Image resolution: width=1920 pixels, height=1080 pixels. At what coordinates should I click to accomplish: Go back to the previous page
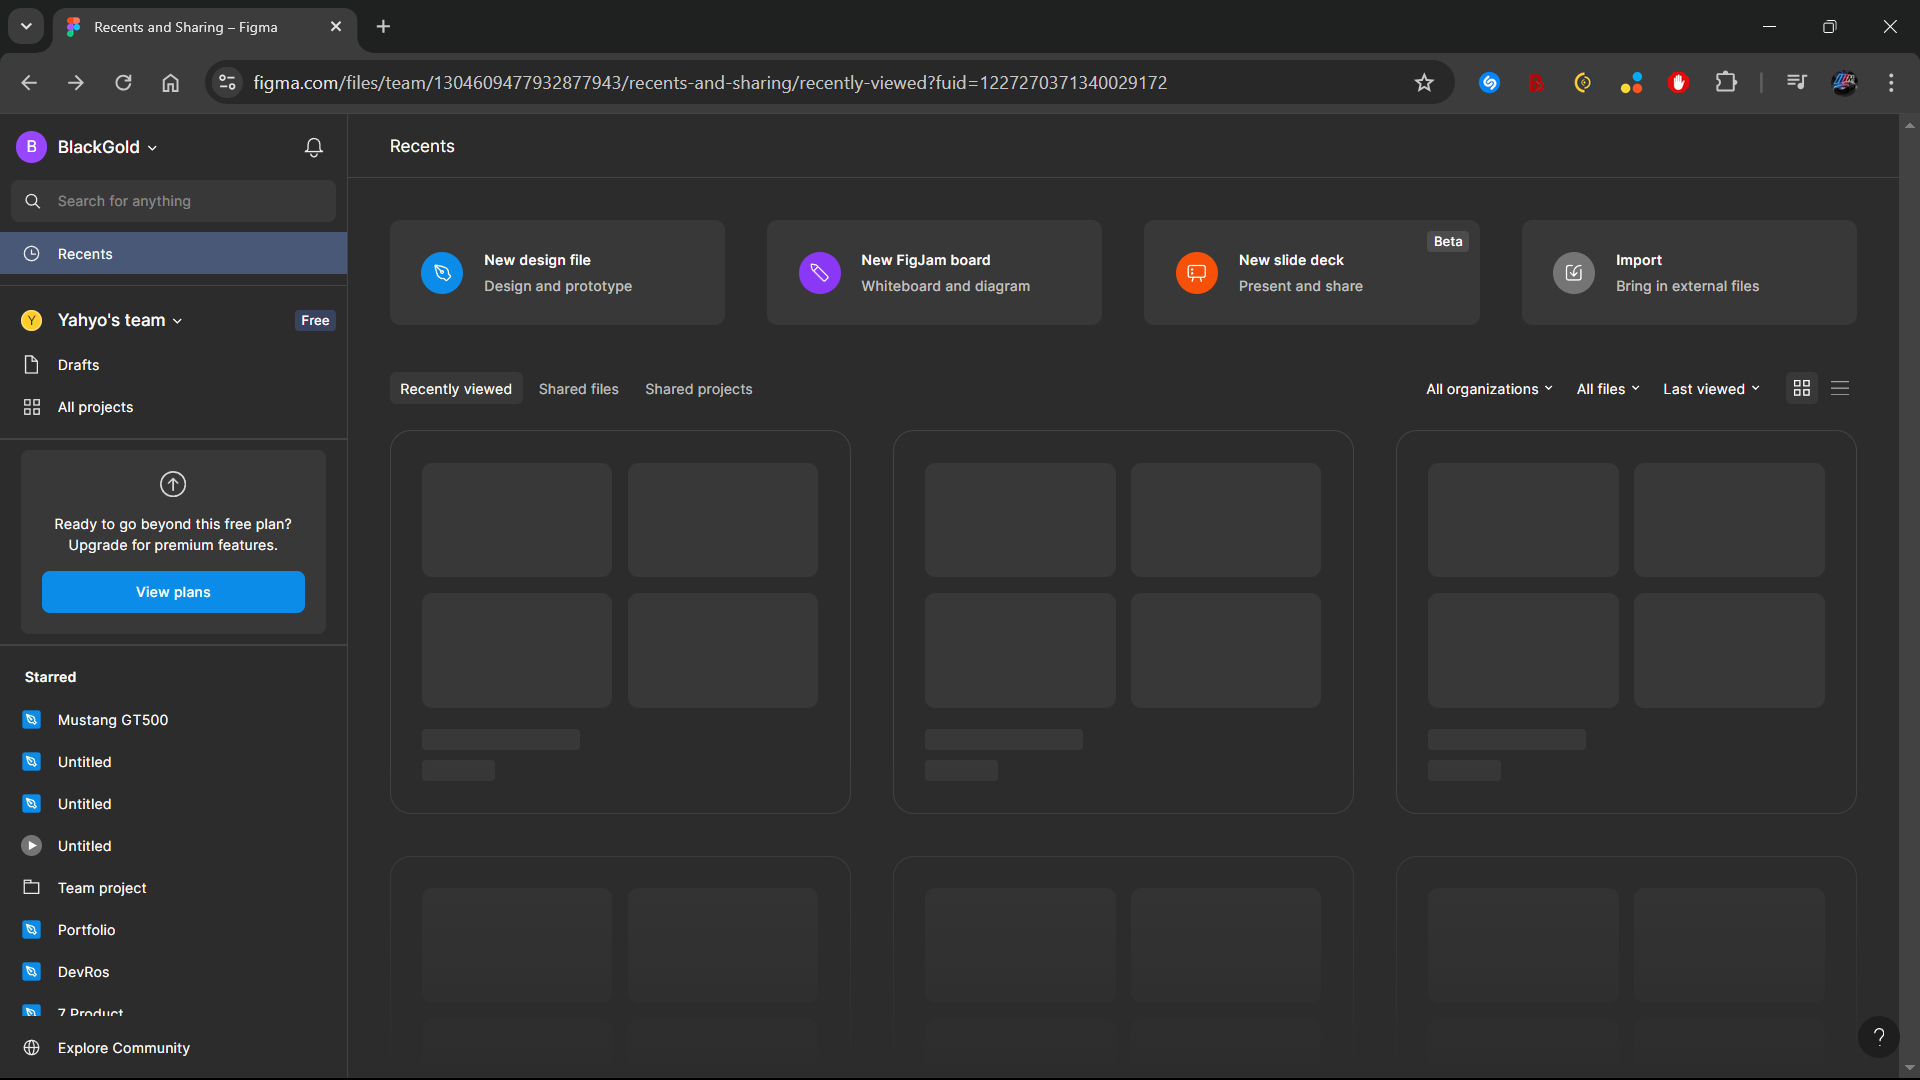pyautogui.click(x=29, y=83)
